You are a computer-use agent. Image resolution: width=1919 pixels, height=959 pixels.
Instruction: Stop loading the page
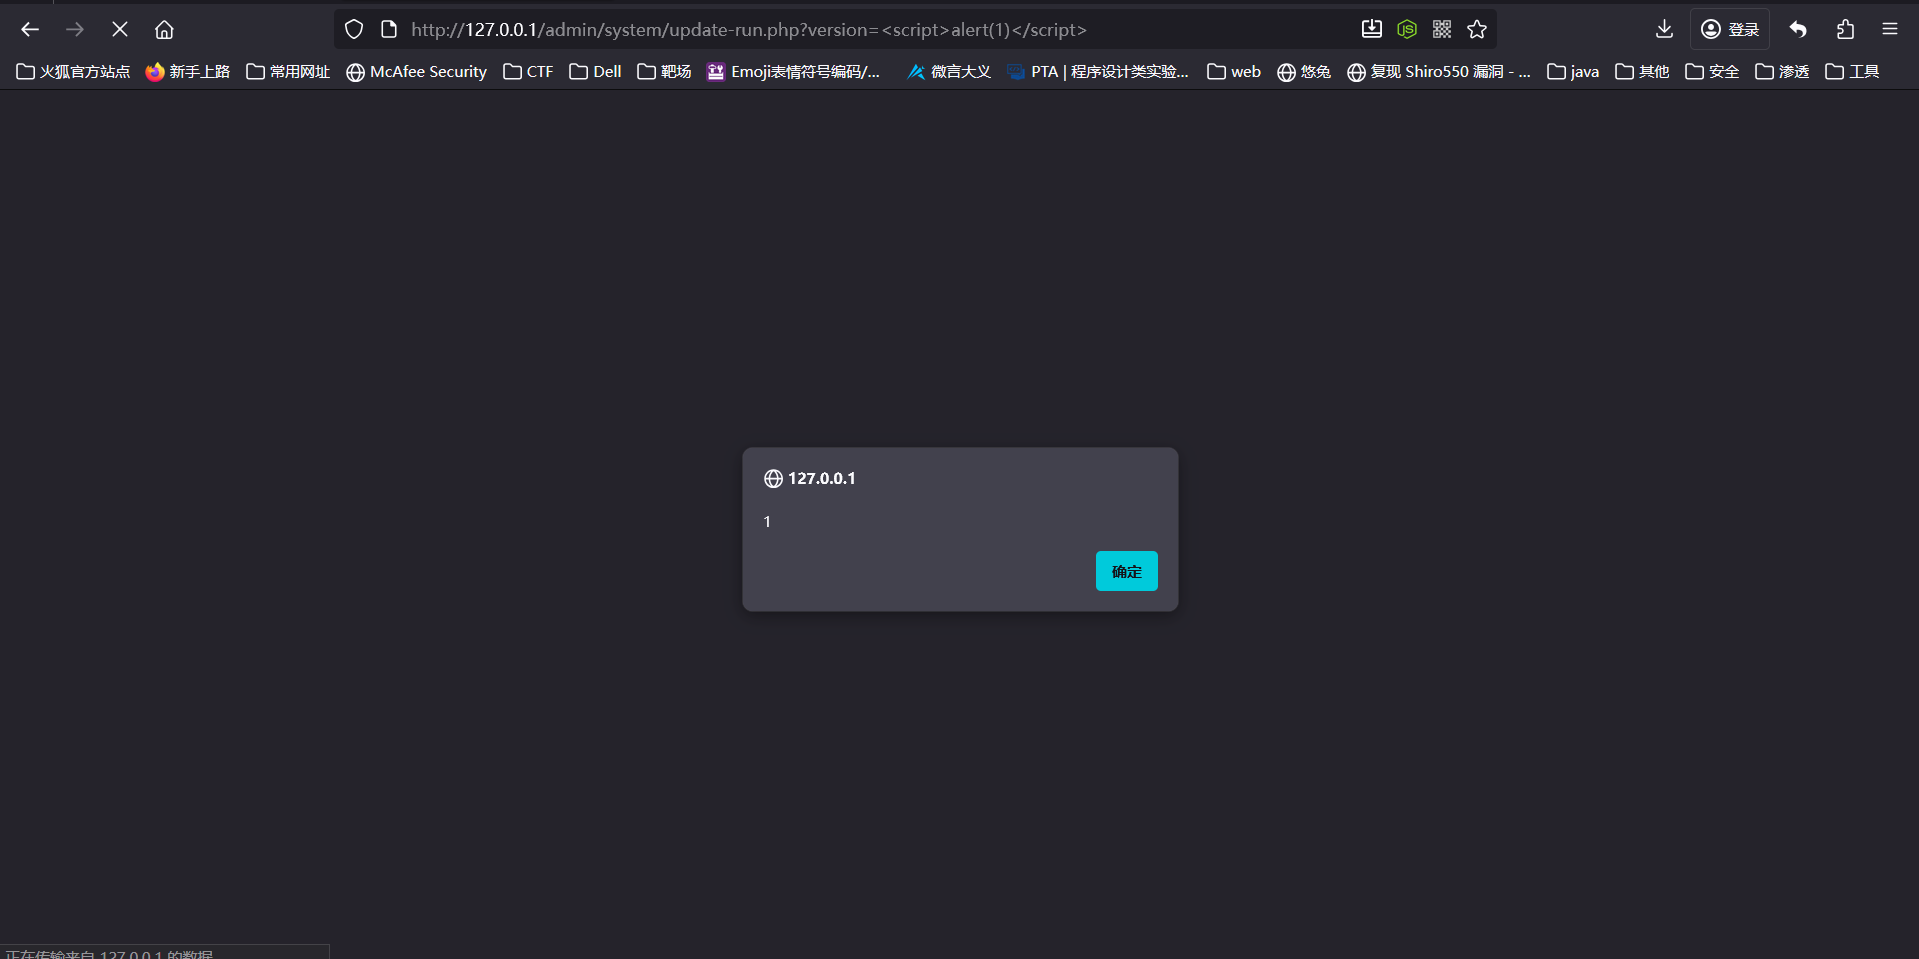click(x=120, y=30)
